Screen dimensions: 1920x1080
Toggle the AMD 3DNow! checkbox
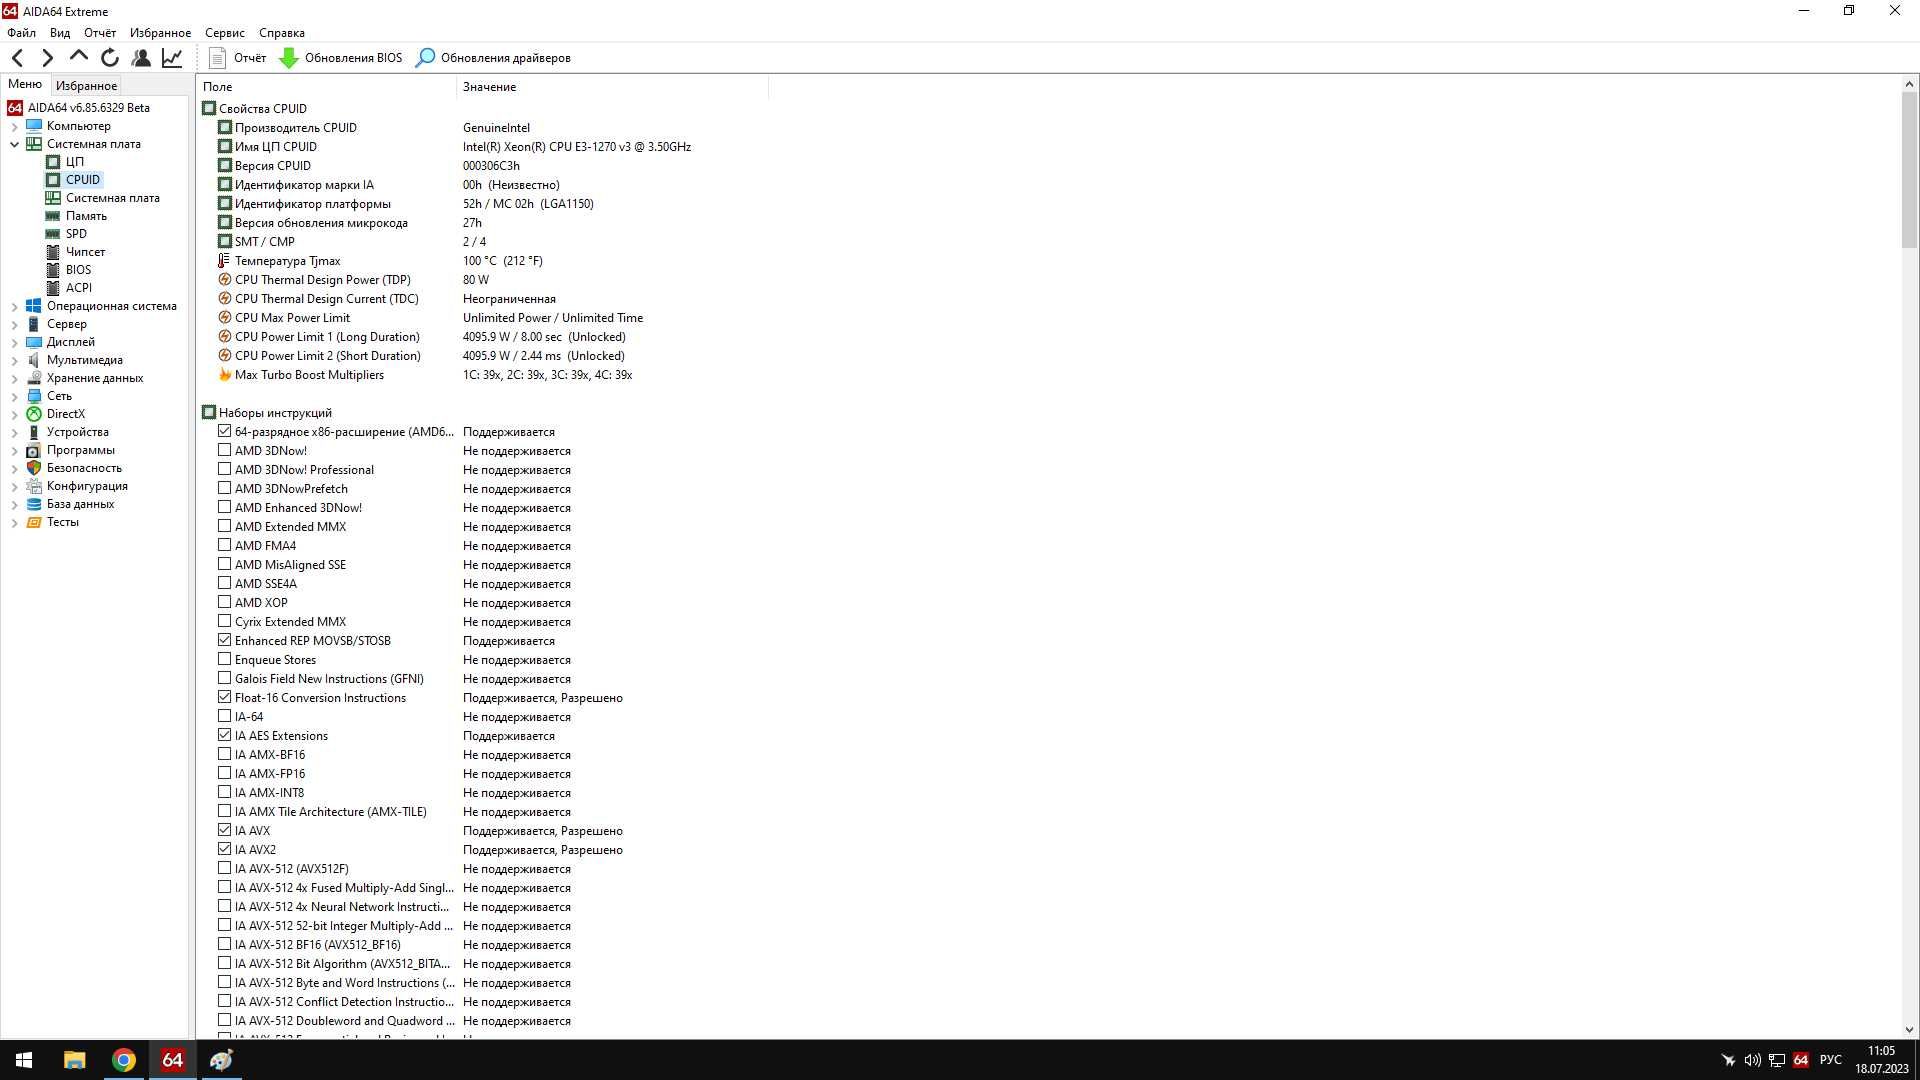(224, 451)
